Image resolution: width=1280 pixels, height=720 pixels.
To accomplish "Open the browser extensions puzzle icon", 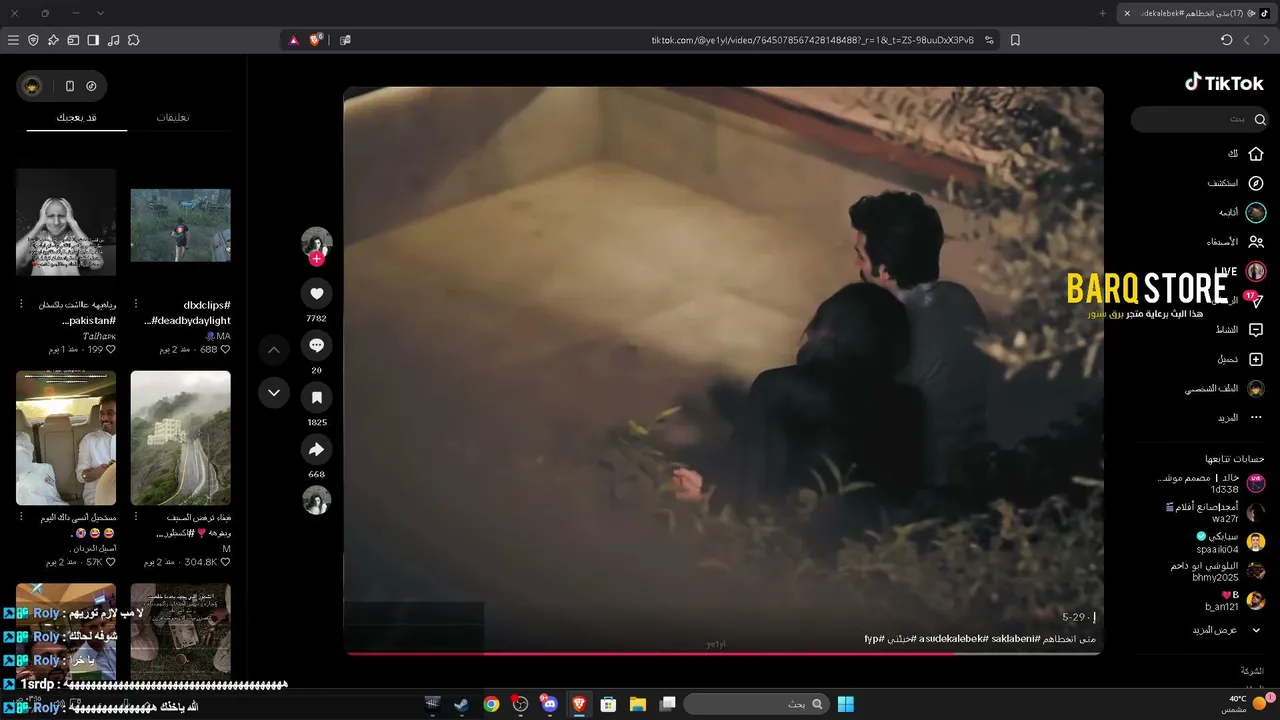I will point(134,40).
